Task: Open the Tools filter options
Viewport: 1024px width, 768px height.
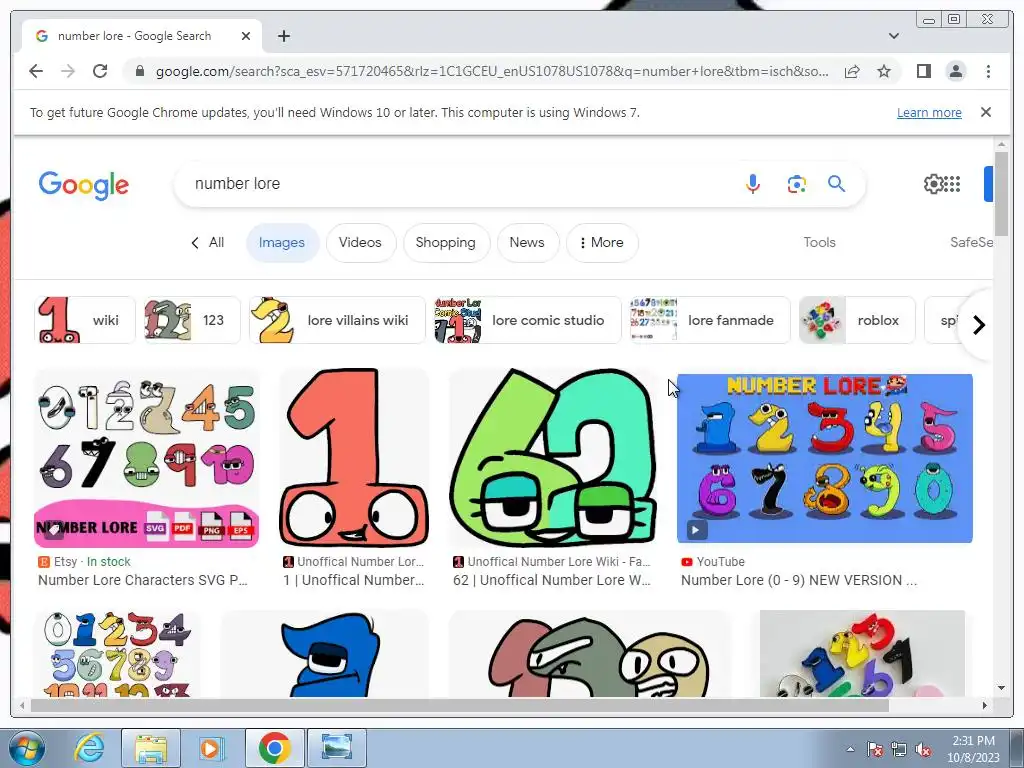Action: coord(819,242)
